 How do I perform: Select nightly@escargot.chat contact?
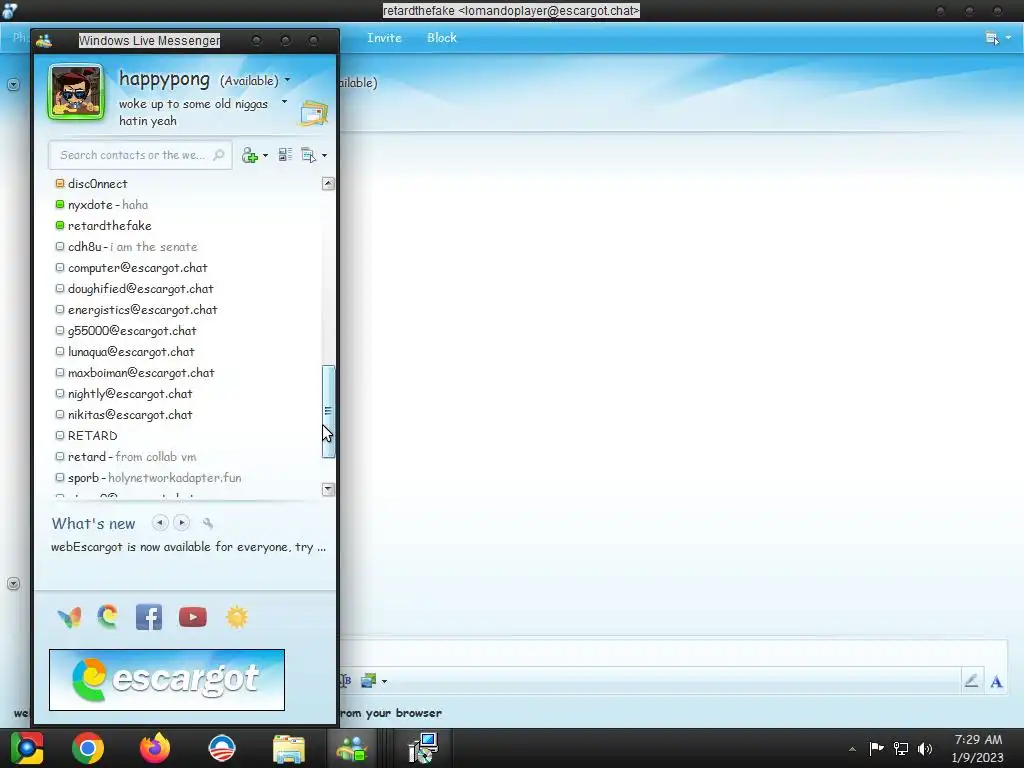coord(124,393)
